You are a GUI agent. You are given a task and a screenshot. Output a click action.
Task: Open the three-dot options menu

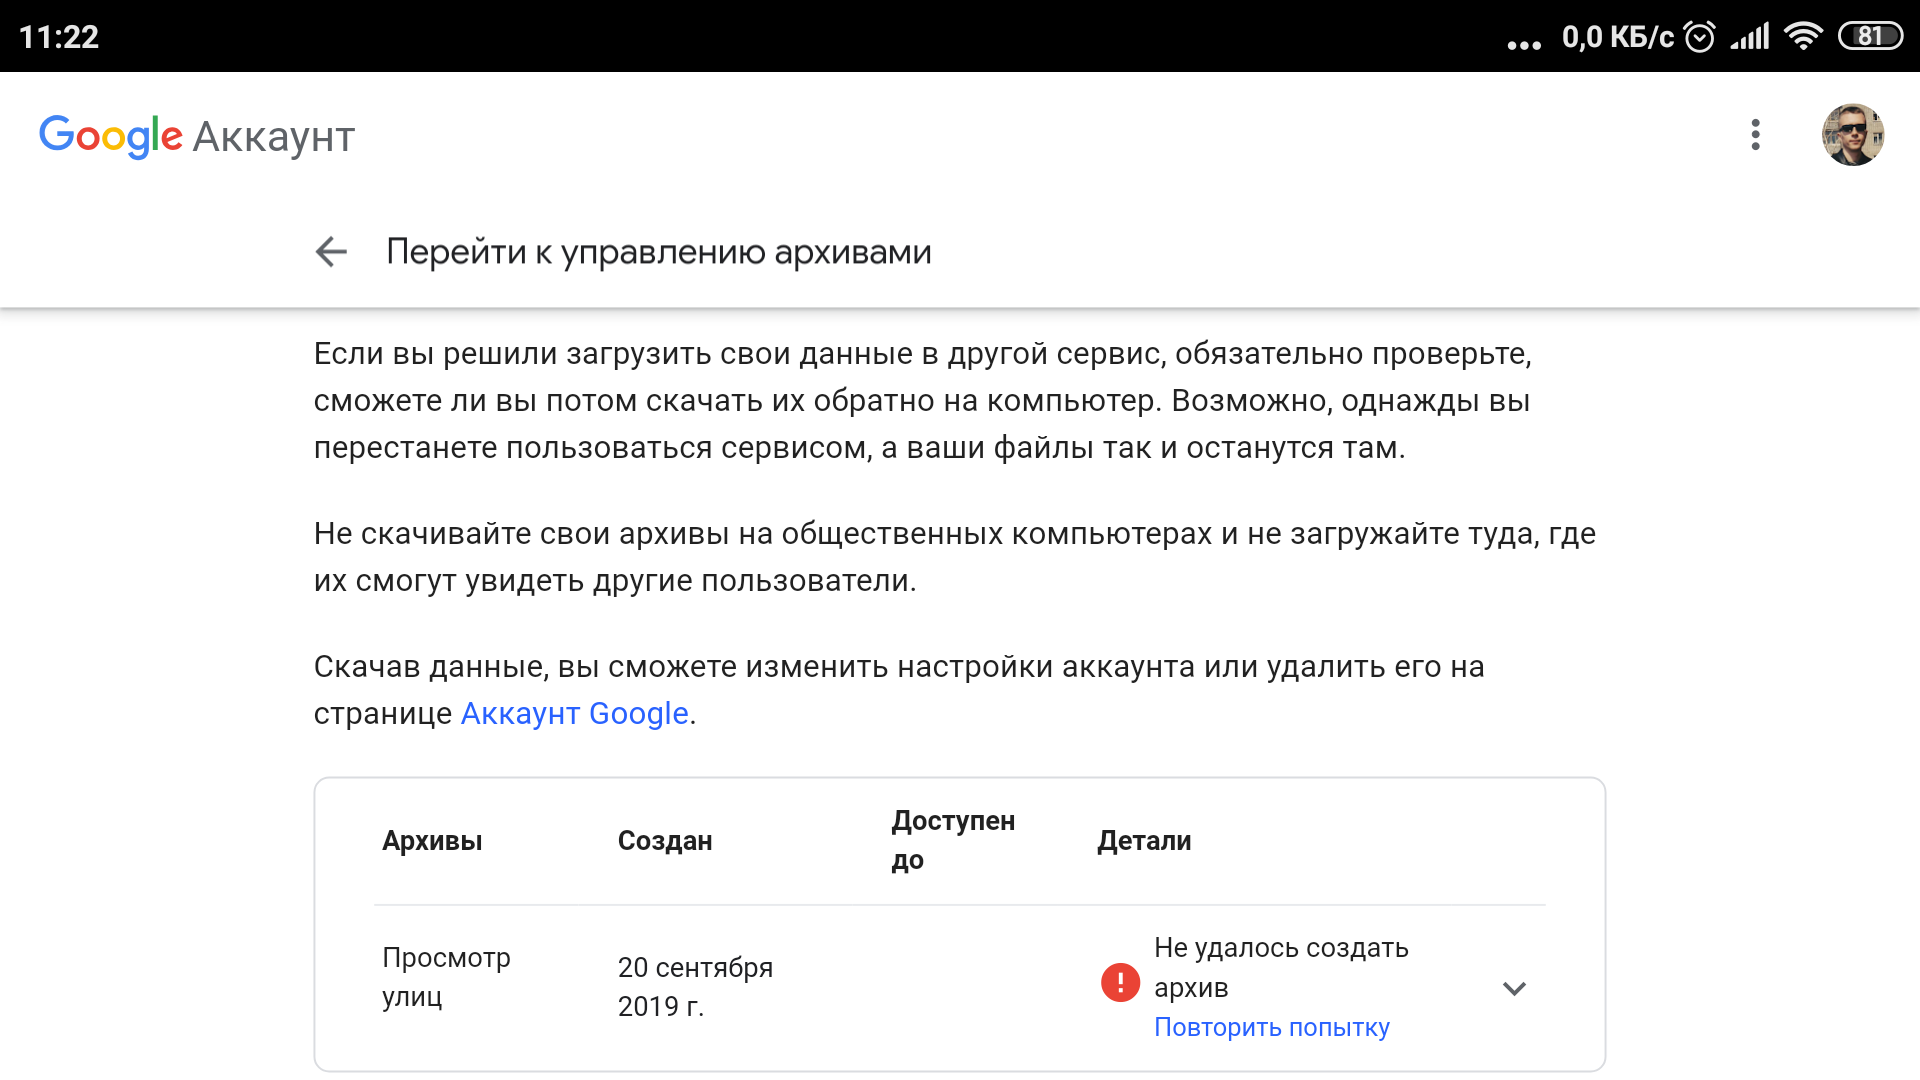pos(1755,135)
